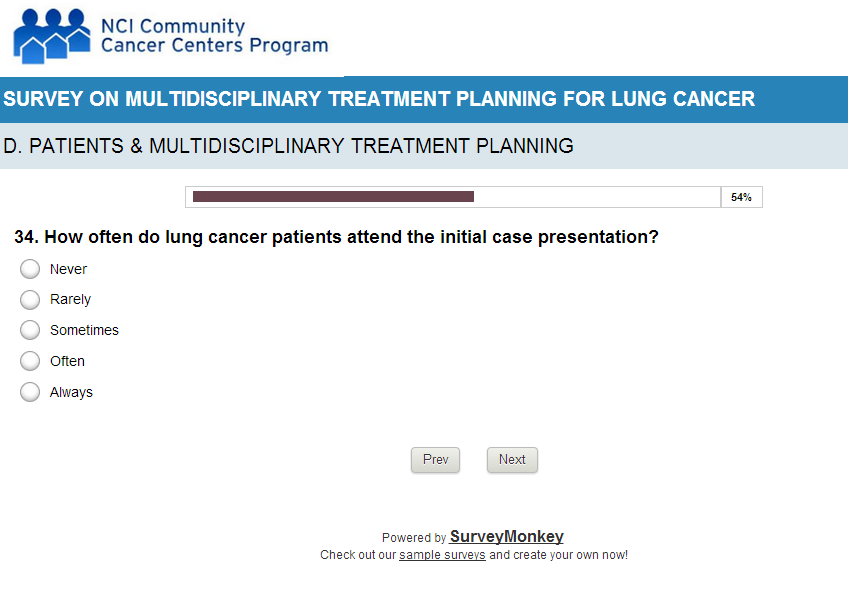Choose the Rarely radio button

click(x=30, y=299)
